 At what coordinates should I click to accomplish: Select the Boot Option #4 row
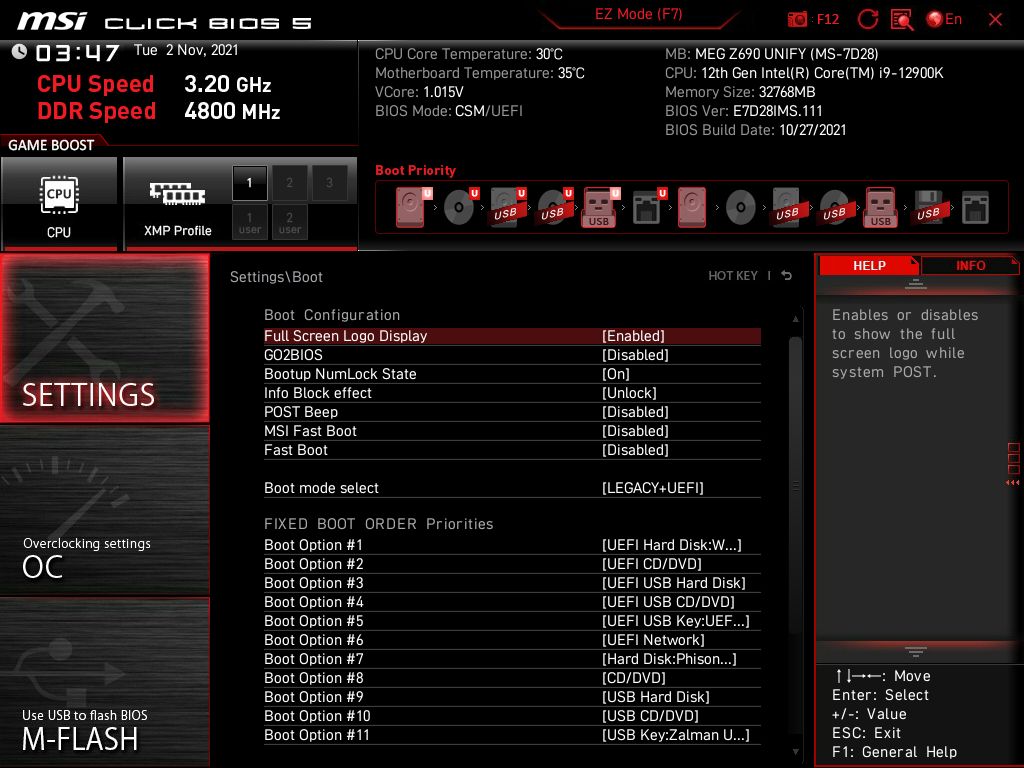pos(512,601)
